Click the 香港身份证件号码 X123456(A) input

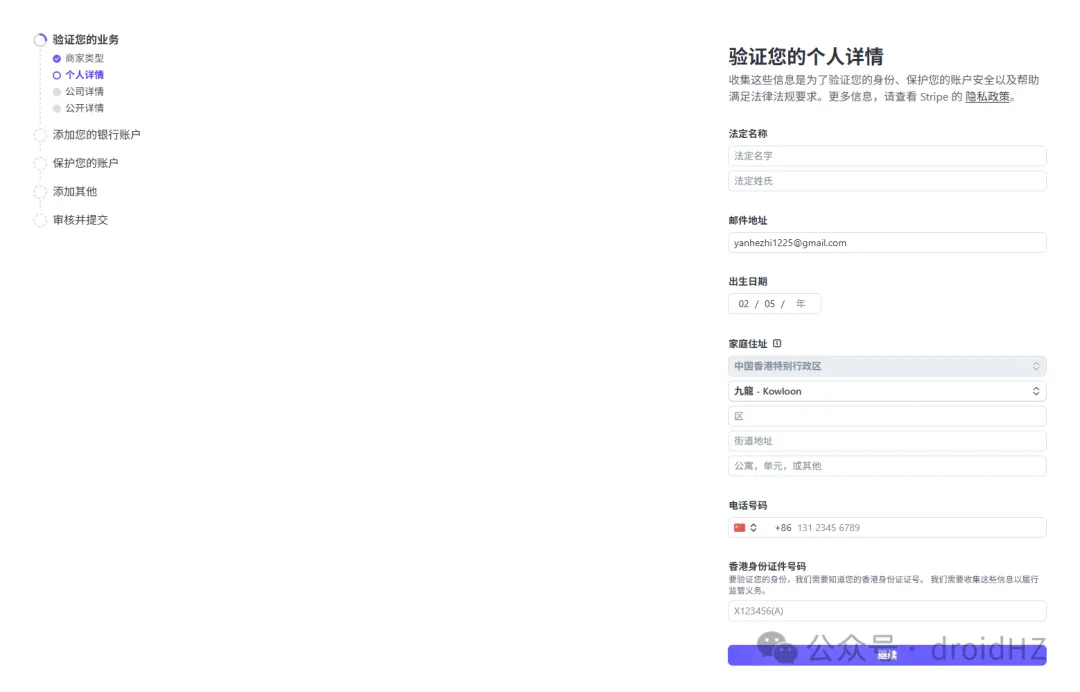tap(886, 611)
